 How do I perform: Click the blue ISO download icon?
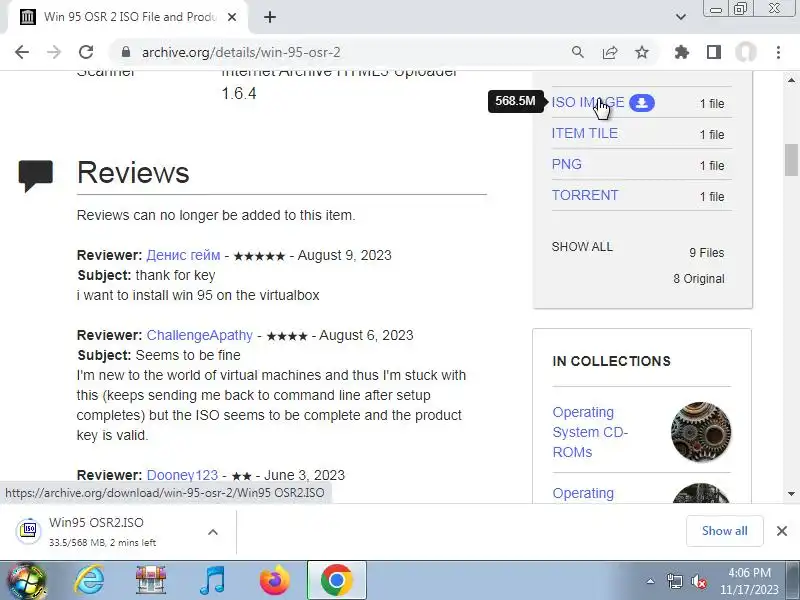tap(642, 103)
